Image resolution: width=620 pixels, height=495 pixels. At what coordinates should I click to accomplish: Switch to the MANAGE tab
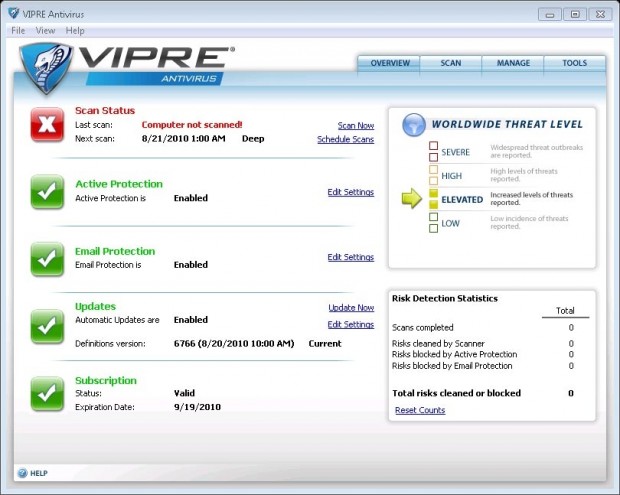pos(513,63)
